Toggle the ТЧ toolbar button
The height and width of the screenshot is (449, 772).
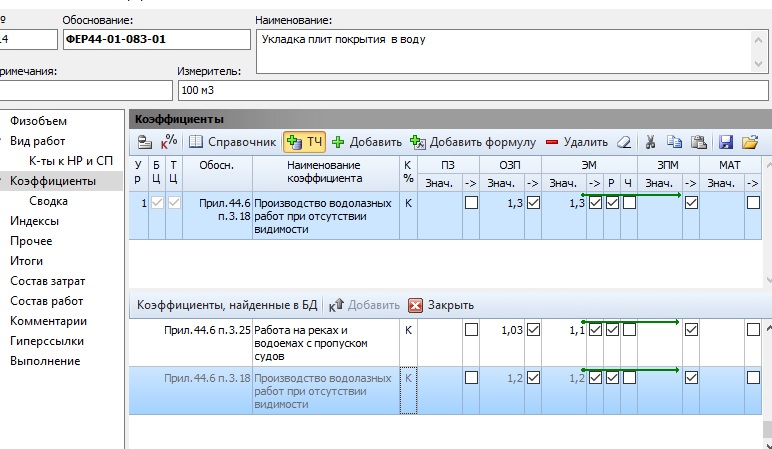(x=304, y=142)
